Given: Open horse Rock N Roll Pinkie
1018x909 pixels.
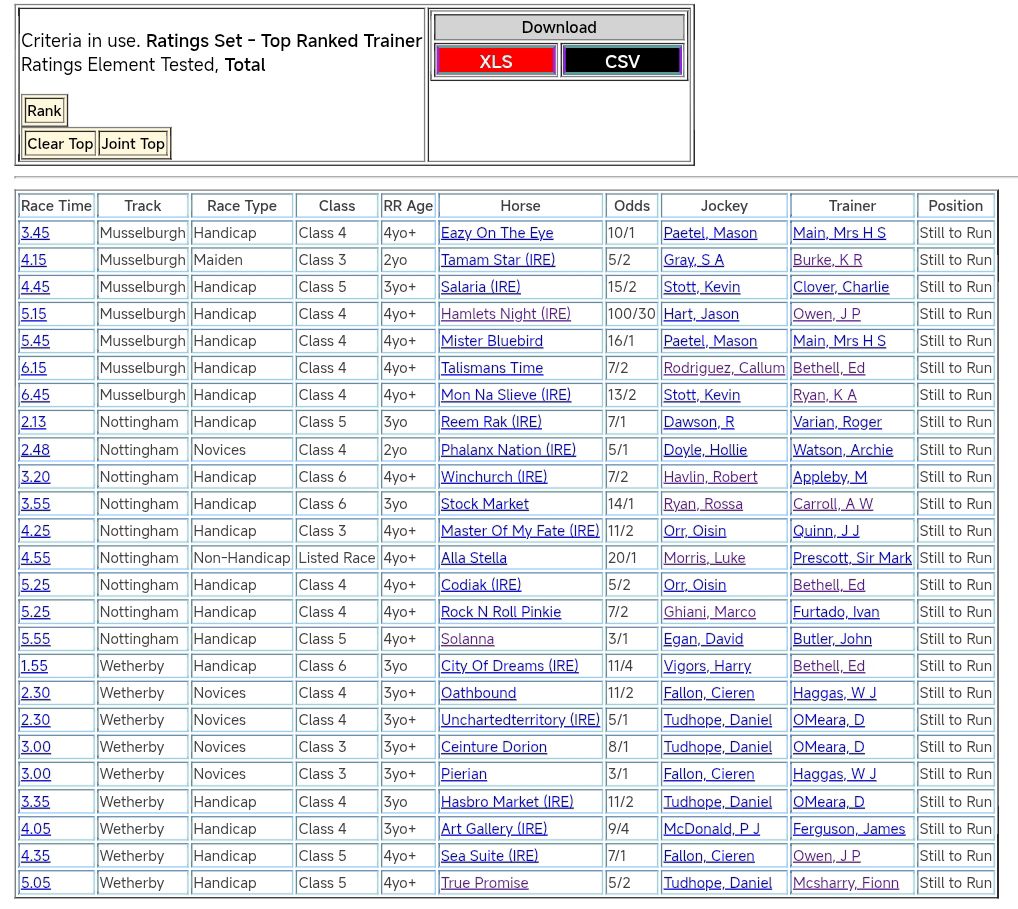Looking at the screenshot, I should (x=501, y=612).
